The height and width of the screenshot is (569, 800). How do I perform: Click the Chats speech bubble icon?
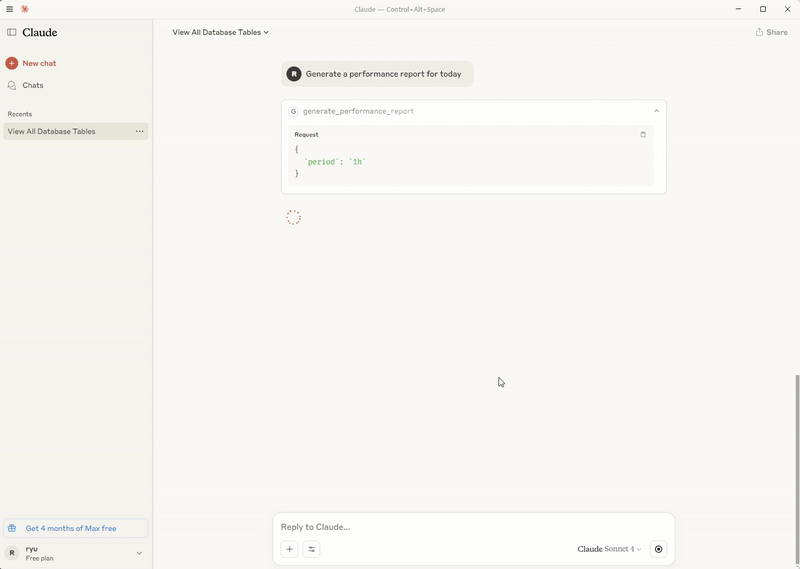click(x=12, y=85)
